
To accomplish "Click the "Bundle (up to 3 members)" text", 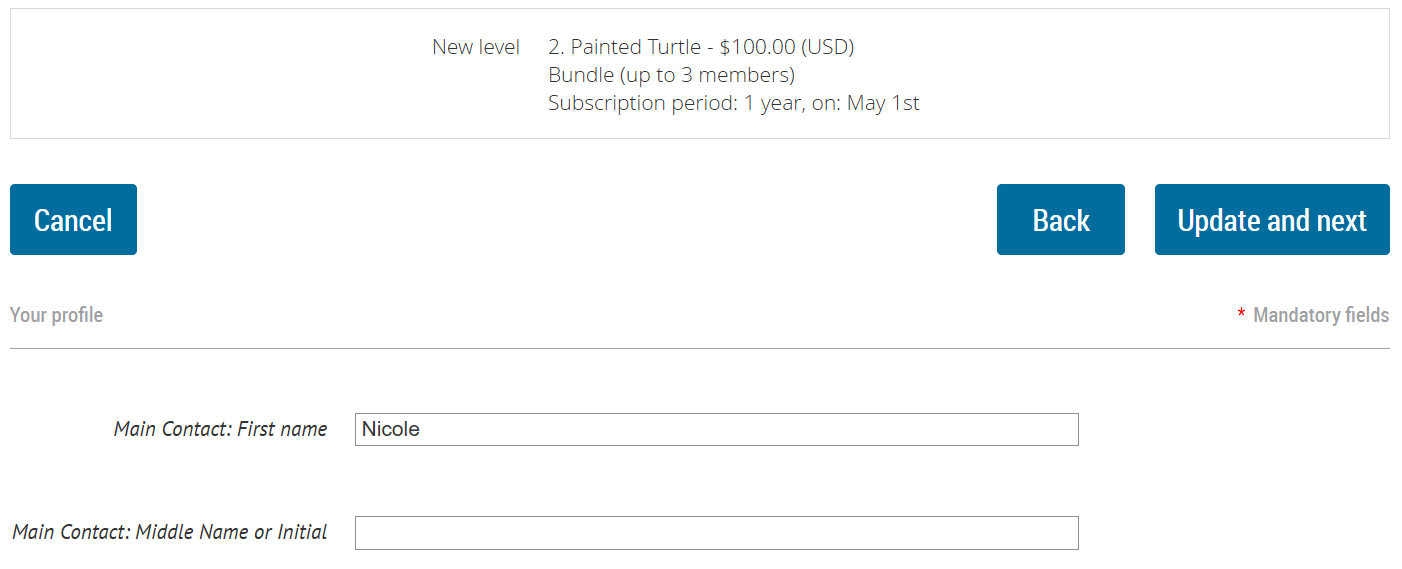I will point(671,75).
